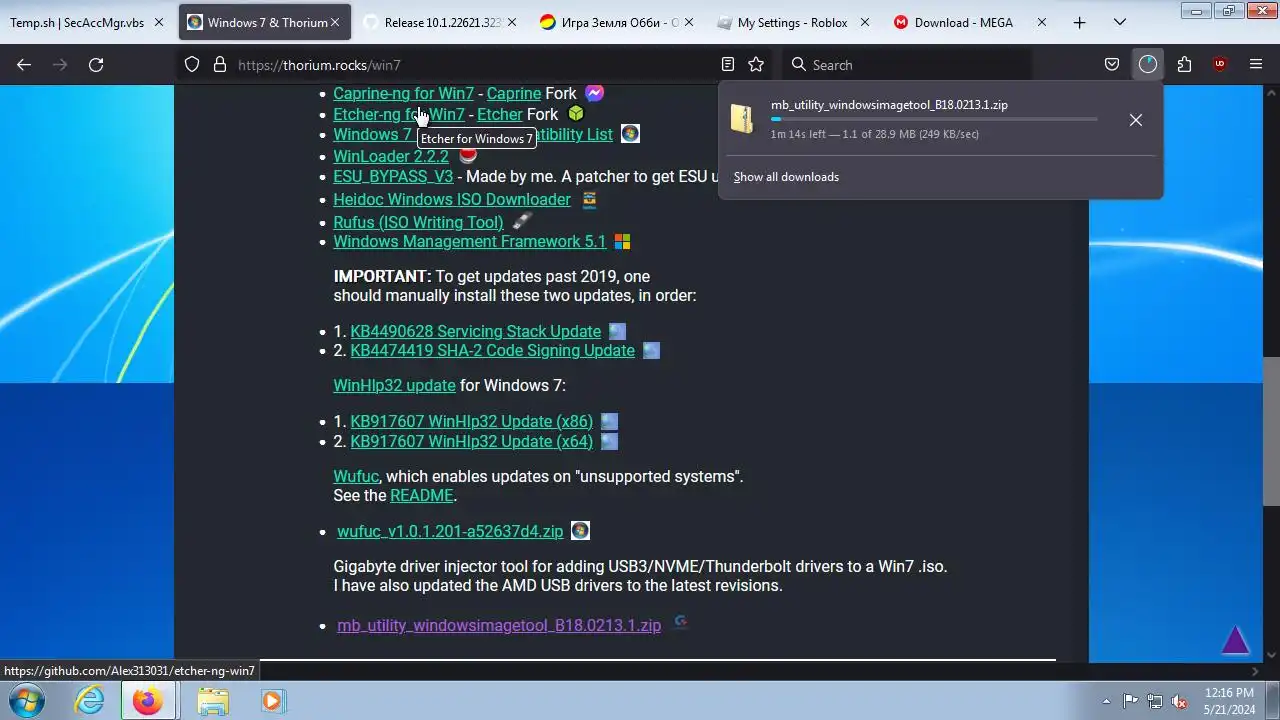Open KB4474419 SHA-2 Code Signing link
The image size is (1280, 720).
coord(492,350)
